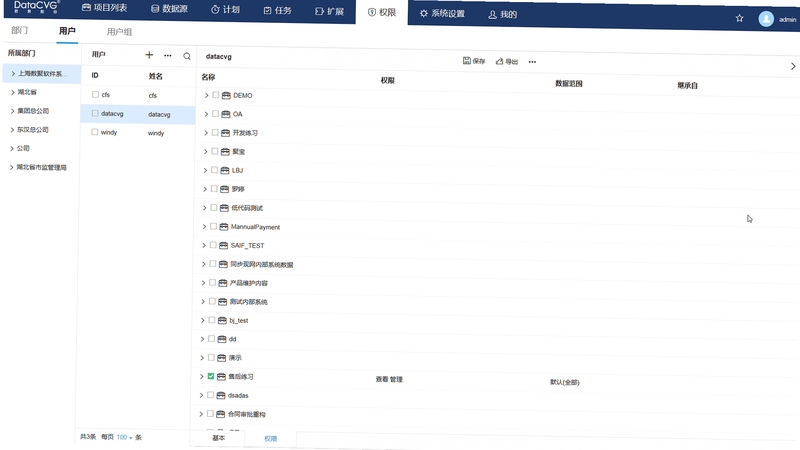Click the right collapse arrow on panel edge
Viewport: 800px width, 450px height.
793,66
